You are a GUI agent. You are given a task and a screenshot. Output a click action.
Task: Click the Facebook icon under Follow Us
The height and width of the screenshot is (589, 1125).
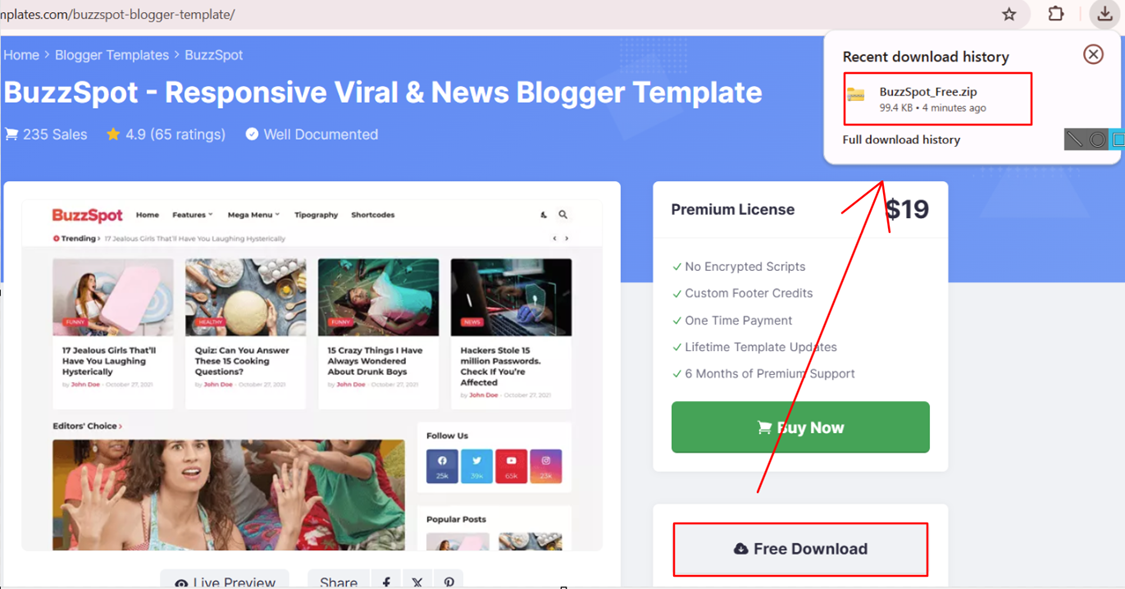[442, 466]
